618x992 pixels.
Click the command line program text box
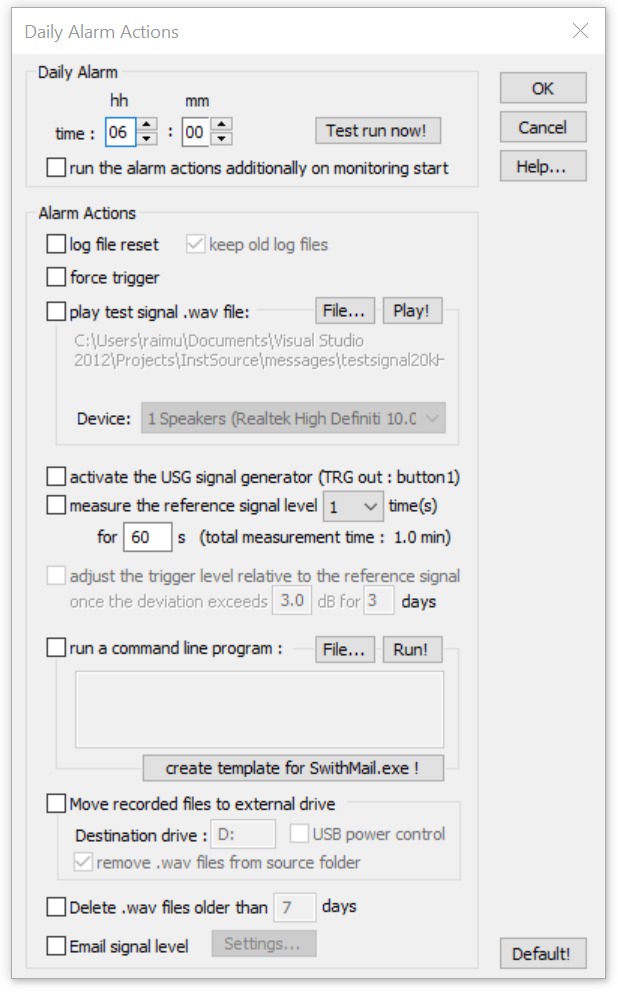coord(259,708)
